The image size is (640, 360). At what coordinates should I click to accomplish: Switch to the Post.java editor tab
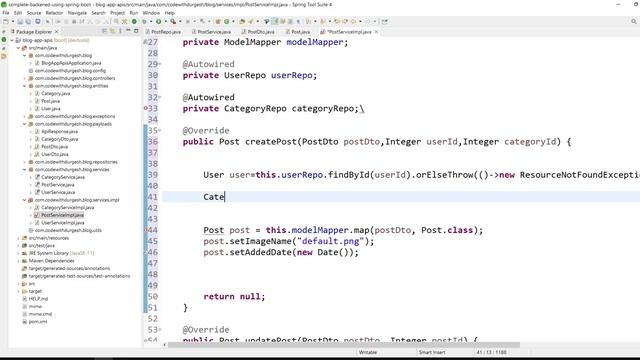coord(300,31)
